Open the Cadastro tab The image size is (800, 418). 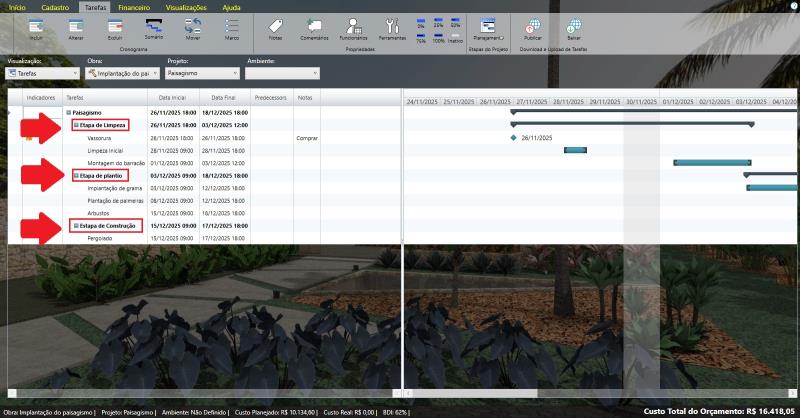56,6
